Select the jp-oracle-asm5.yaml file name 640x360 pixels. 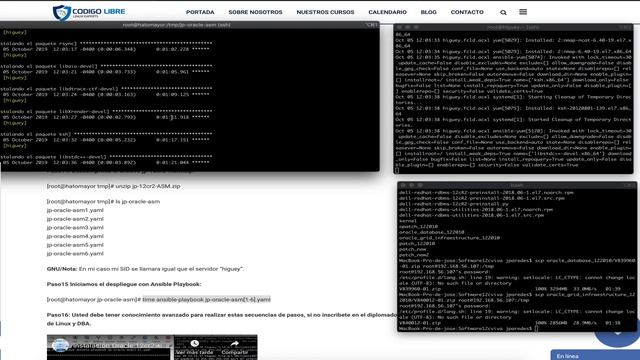[75, 245]
